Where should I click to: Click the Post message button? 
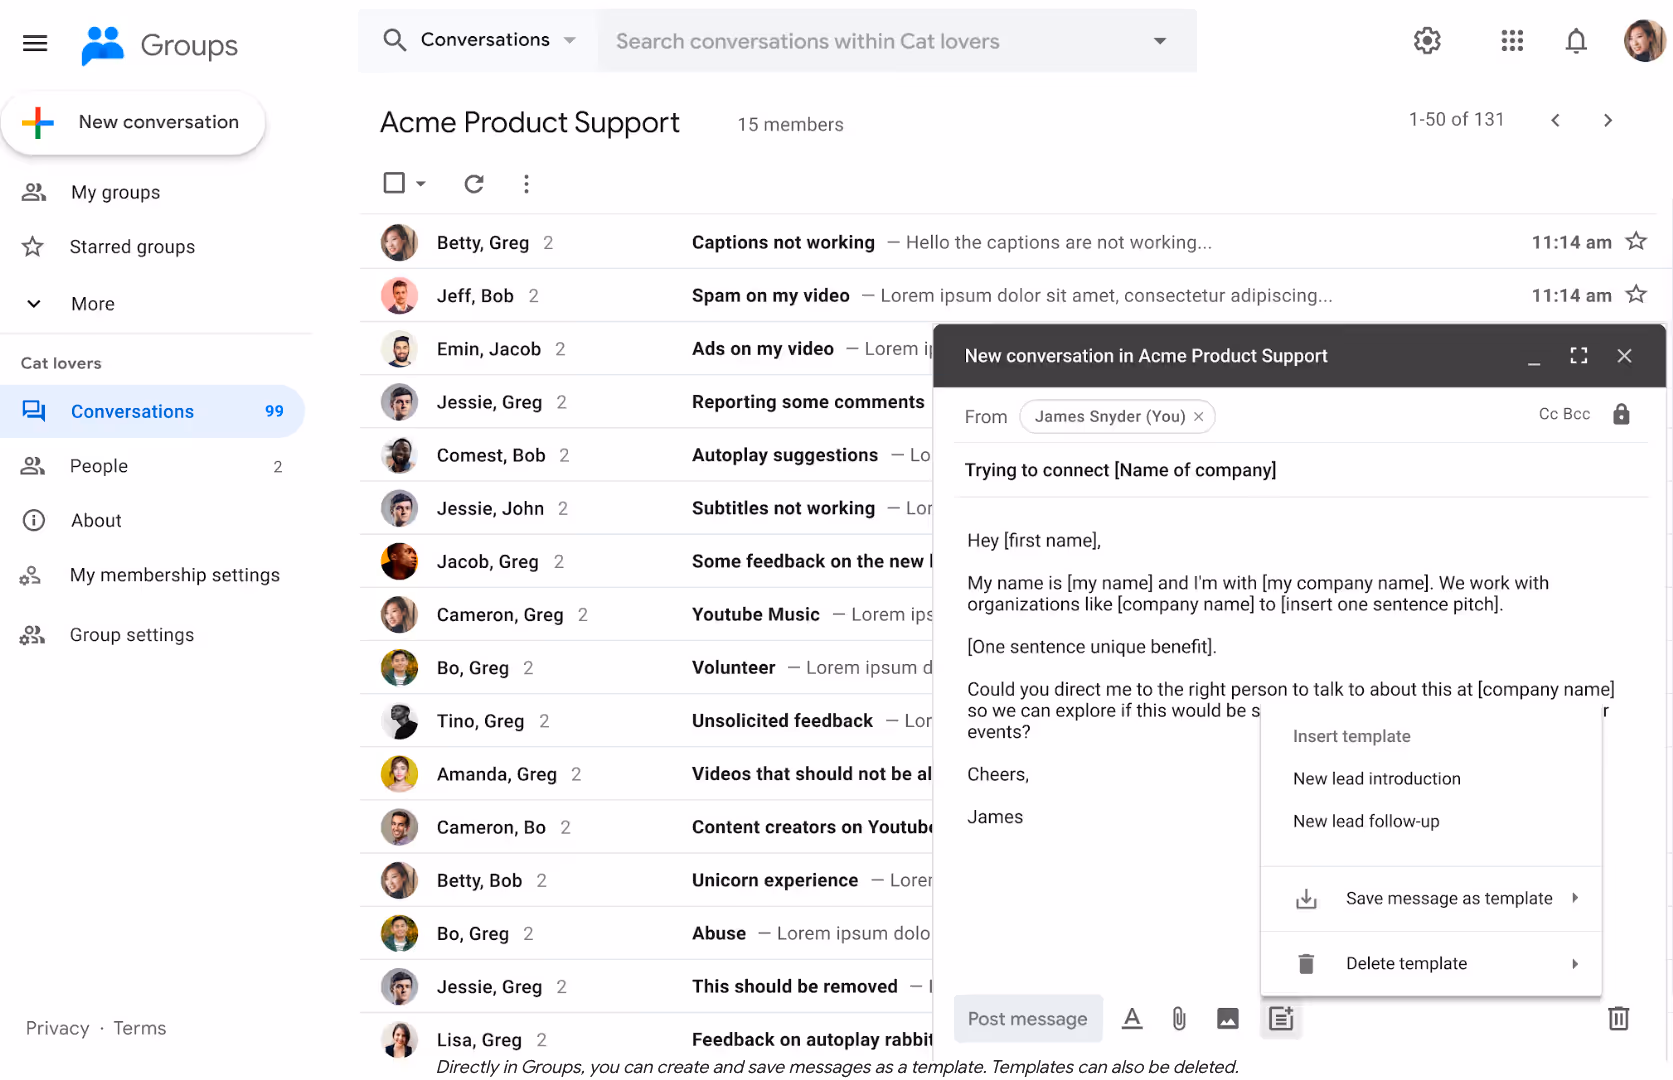tap(1028, 1019)
